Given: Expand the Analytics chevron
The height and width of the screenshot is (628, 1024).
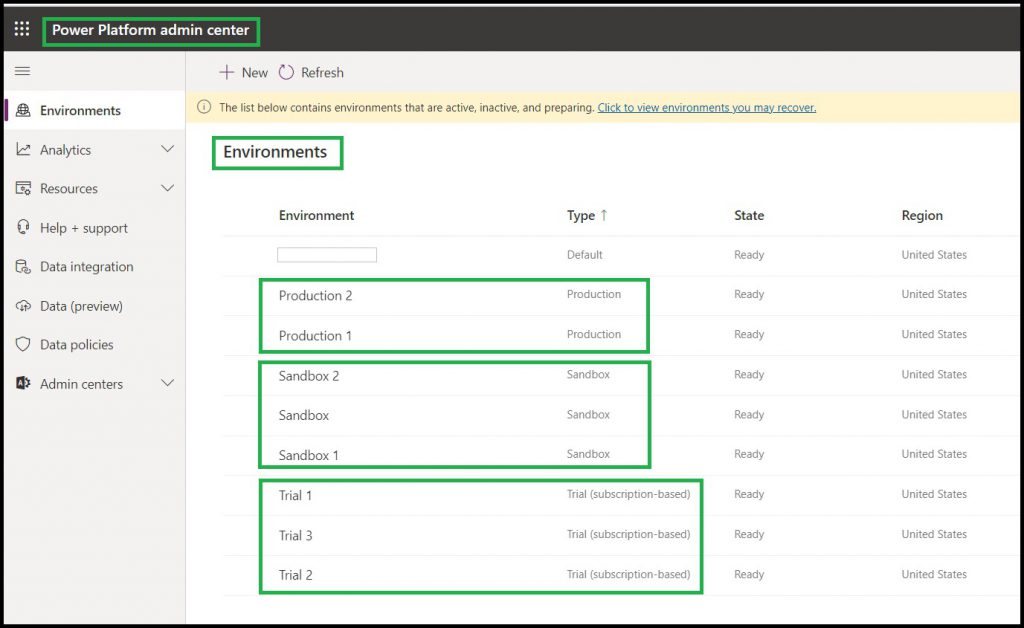Looking at the screenshot, I should pyautogui.click(x=167, y=149).
